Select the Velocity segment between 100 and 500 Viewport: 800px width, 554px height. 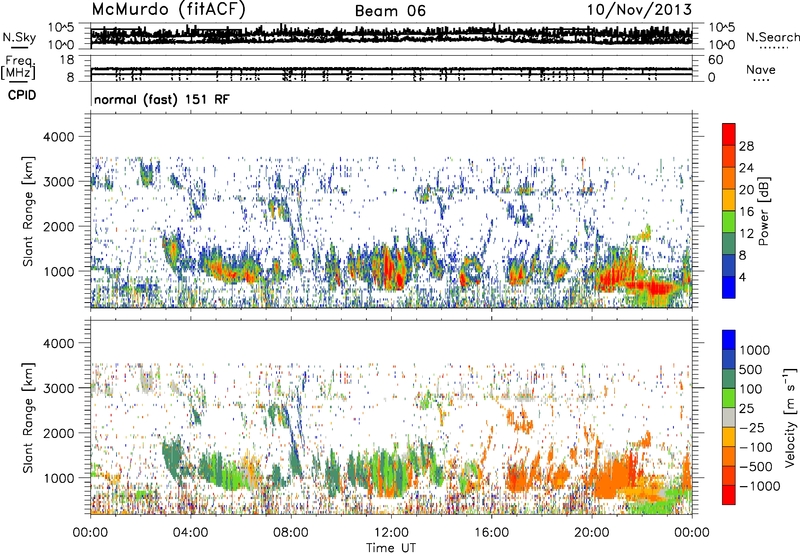click(729, 379)
